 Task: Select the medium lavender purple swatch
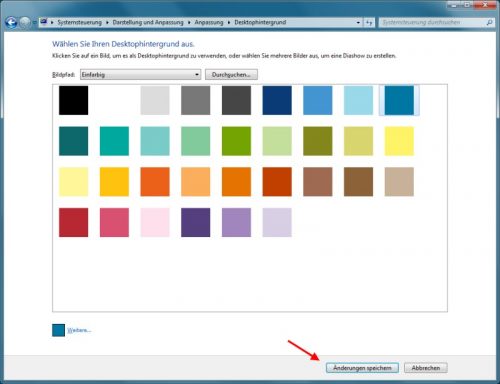coord(236,222)
